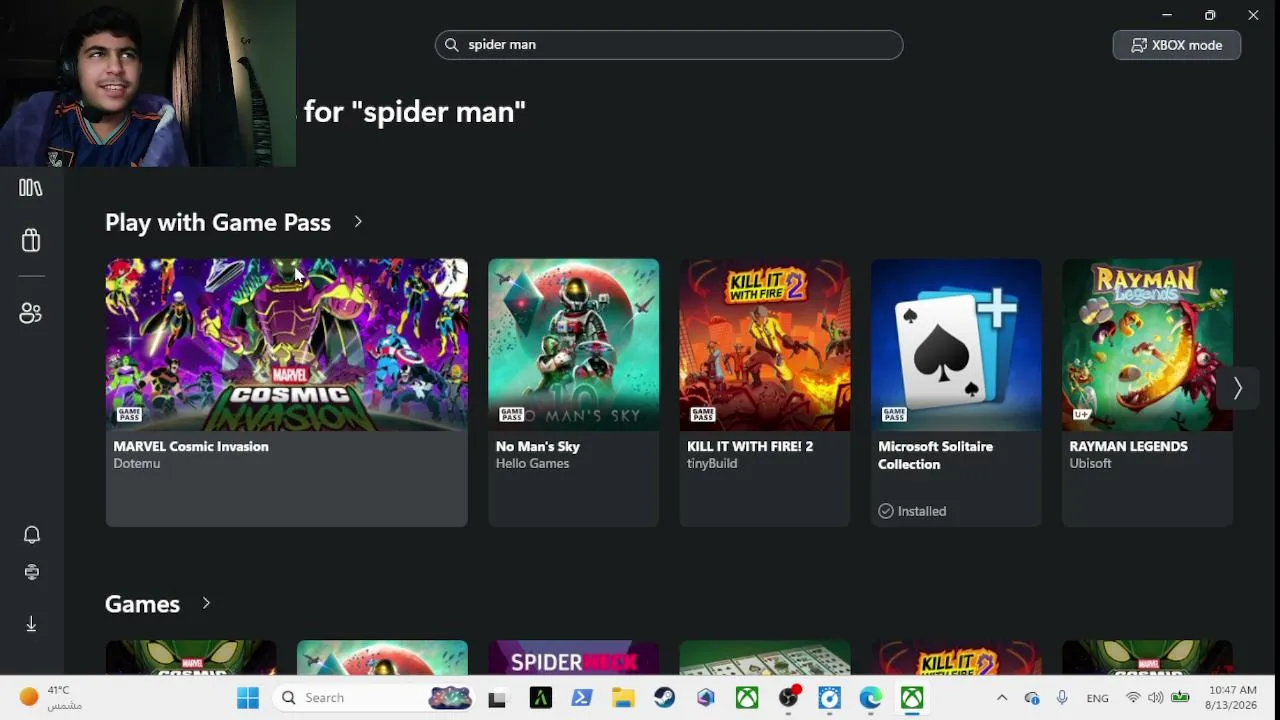The height and width of the screenshot is (720, 1280).
Task: Click the Ubisoft publisher name
Action: tap(1090, 464)
